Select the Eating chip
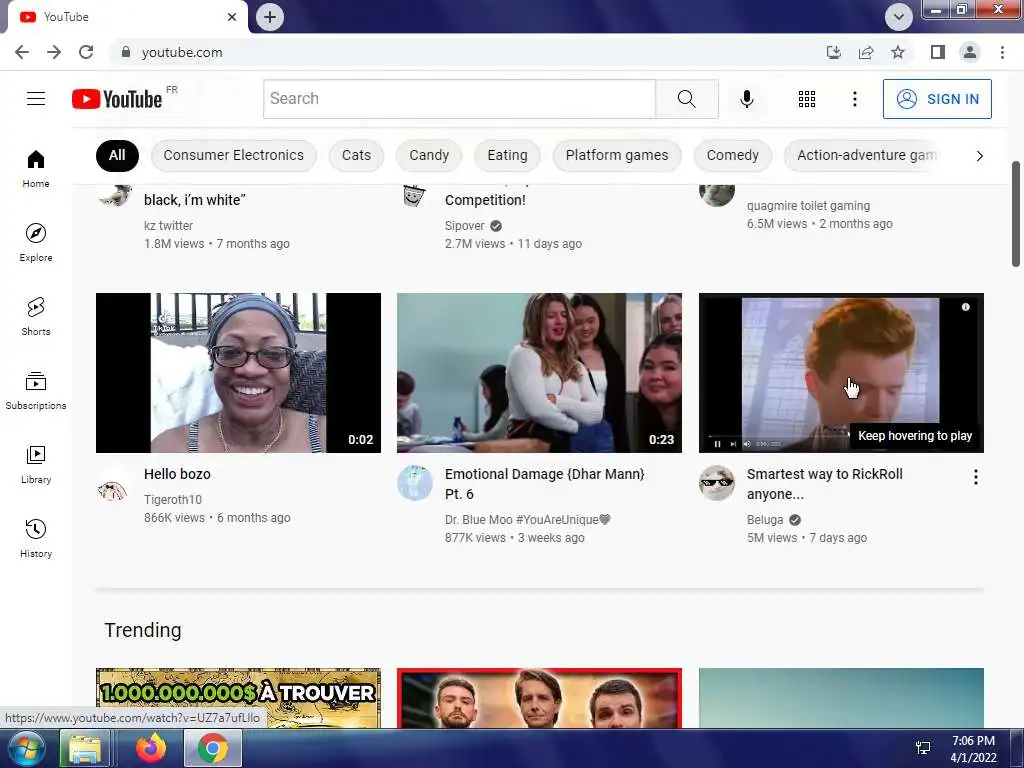 [507, 155]
